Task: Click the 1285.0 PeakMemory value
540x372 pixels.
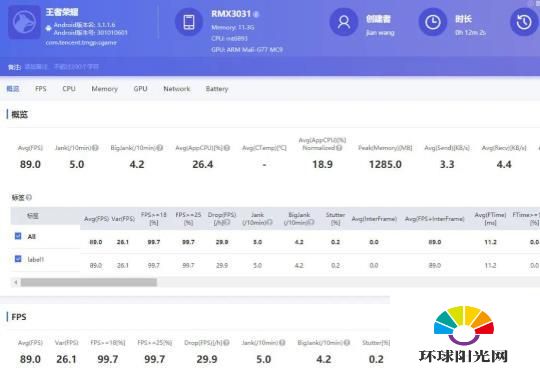Action: click(x=385, y=165)
